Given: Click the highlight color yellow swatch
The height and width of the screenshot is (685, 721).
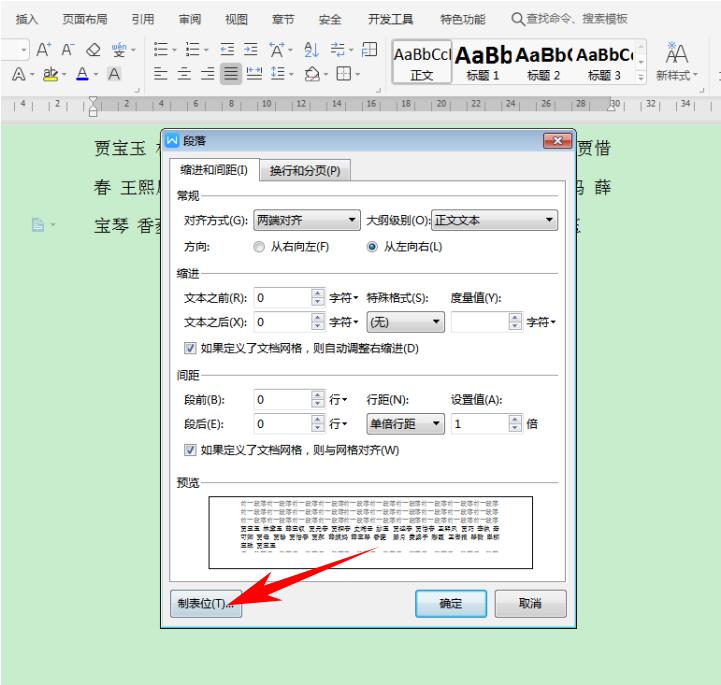Looking at the screenshot, I should [x=50, y=74].
